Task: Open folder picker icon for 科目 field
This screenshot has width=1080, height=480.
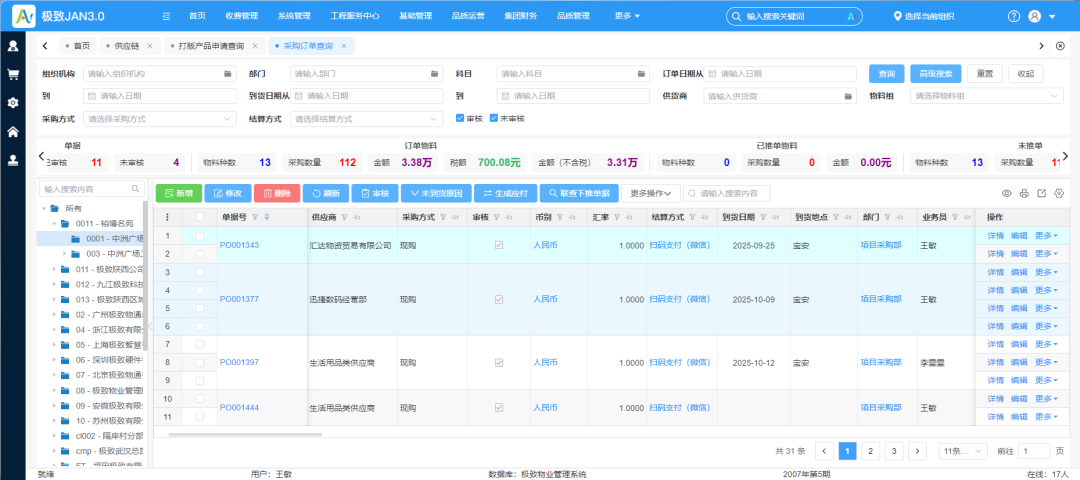Action: 641,74
